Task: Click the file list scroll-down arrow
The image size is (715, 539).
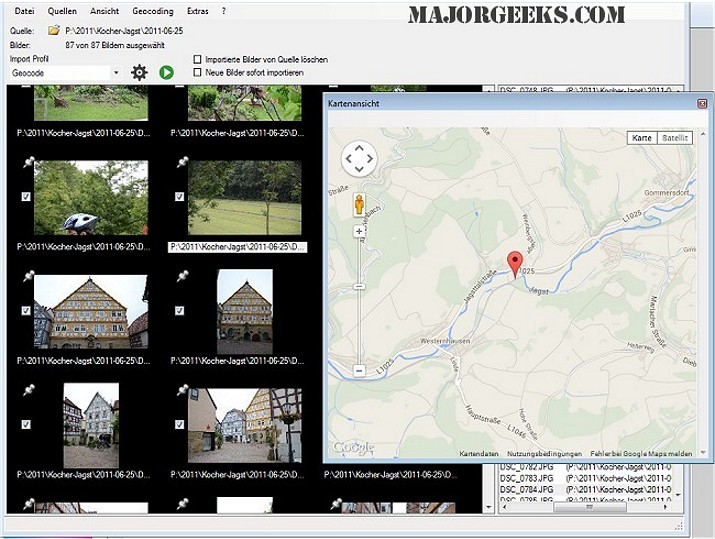Action: tap(678, 495)
